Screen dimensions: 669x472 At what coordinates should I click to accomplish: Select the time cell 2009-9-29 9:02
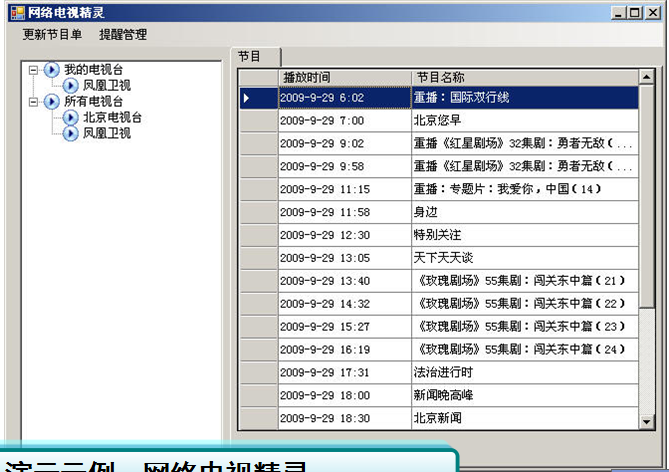pyautogui.click(x=345, y=144)
